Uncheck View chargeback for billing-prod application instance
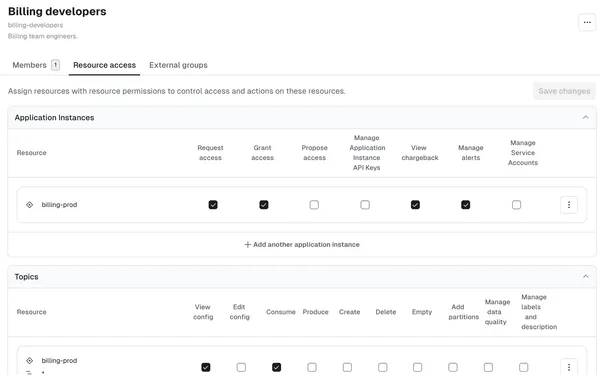 [415, 205]
